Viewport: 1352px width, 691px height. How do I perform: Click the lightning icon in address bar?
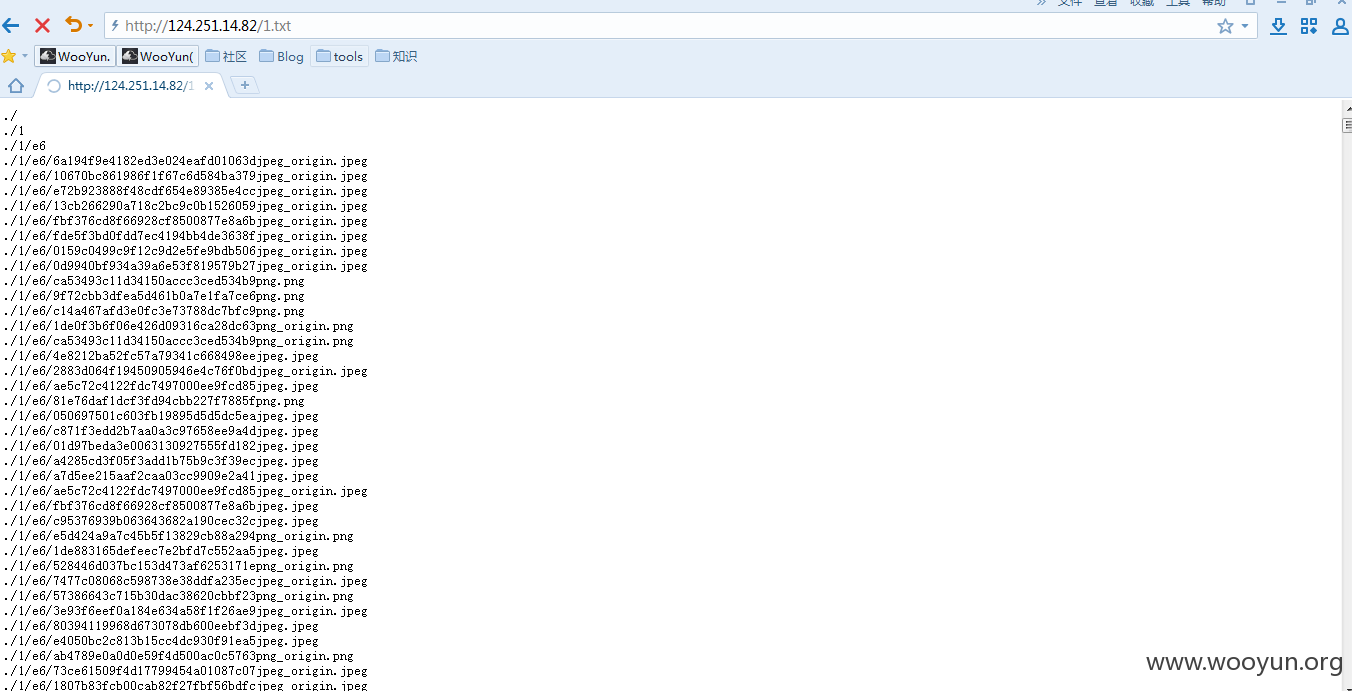[x=116, y=26]
